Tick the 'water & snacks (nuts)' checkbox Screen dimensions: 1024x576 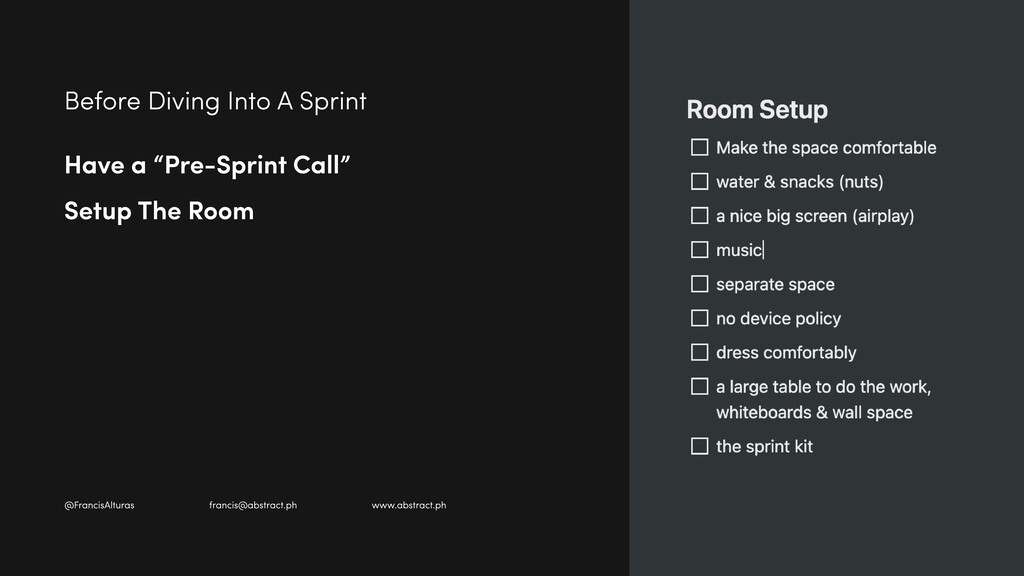(x=699, y=182)
